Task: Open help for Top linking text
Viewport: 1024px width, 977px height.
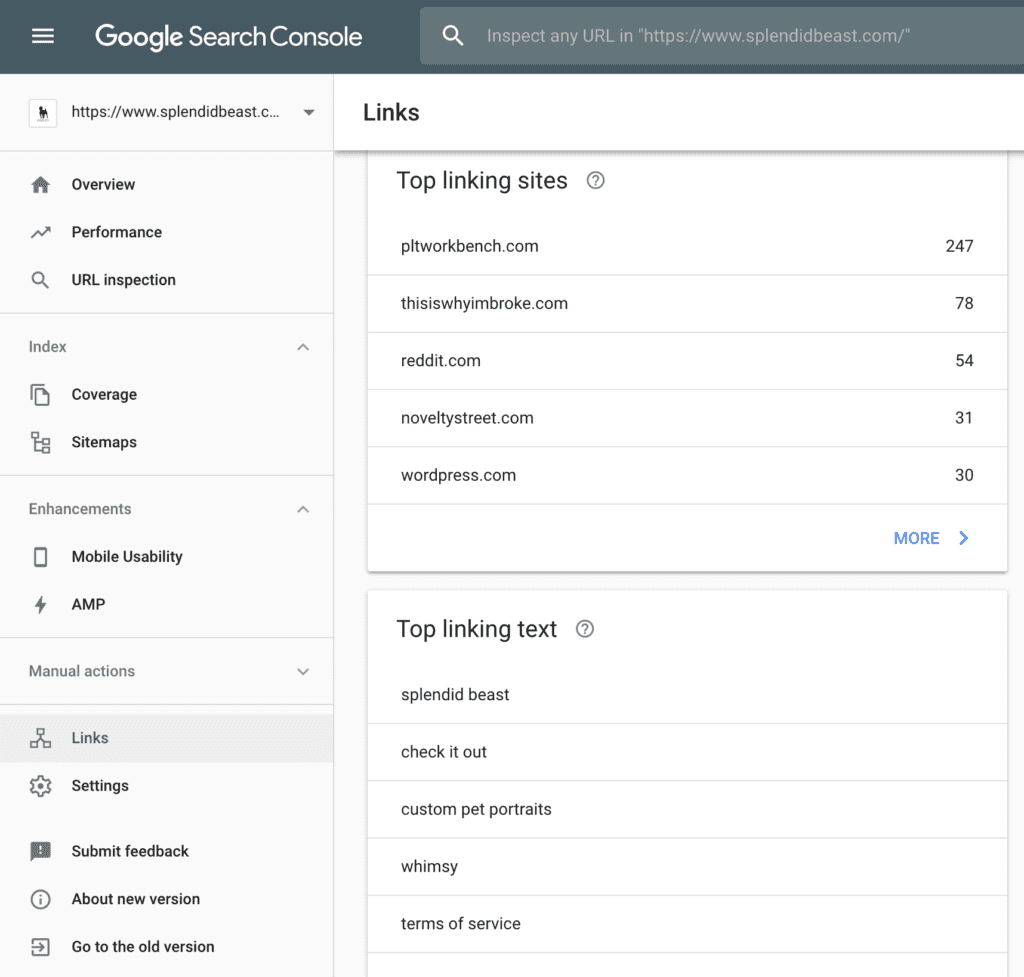Action: 585,629
